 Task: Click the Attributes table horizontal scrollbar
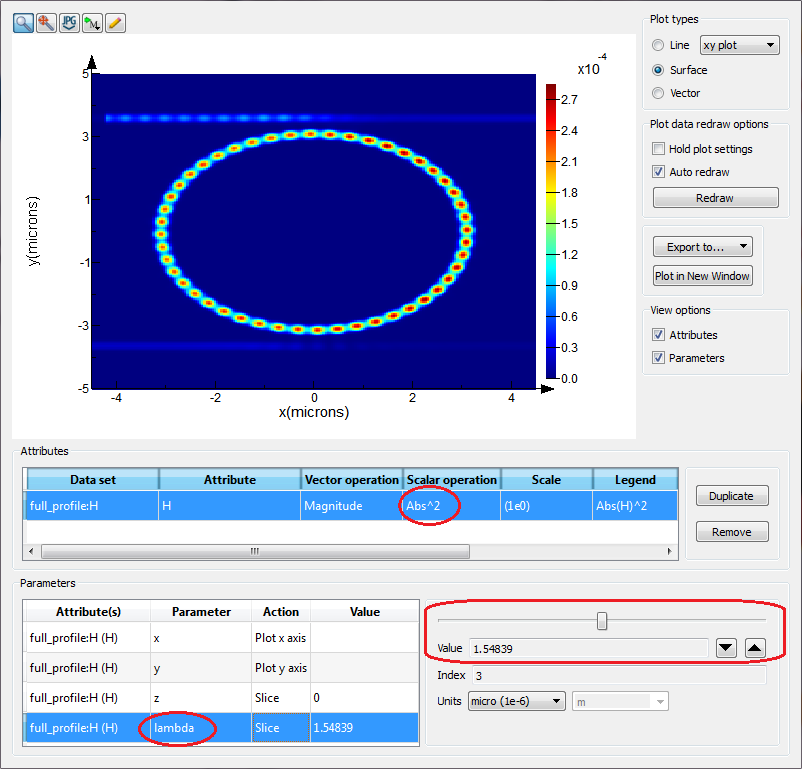point(255,552)
